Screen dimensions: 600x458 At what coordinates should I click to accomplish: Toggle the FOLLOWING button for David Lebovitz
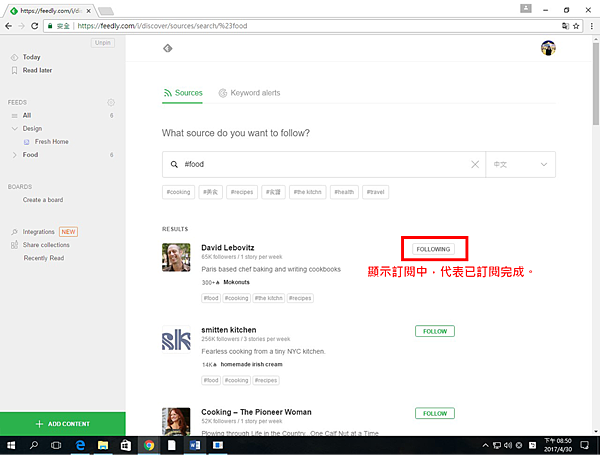tap(433, 249)
